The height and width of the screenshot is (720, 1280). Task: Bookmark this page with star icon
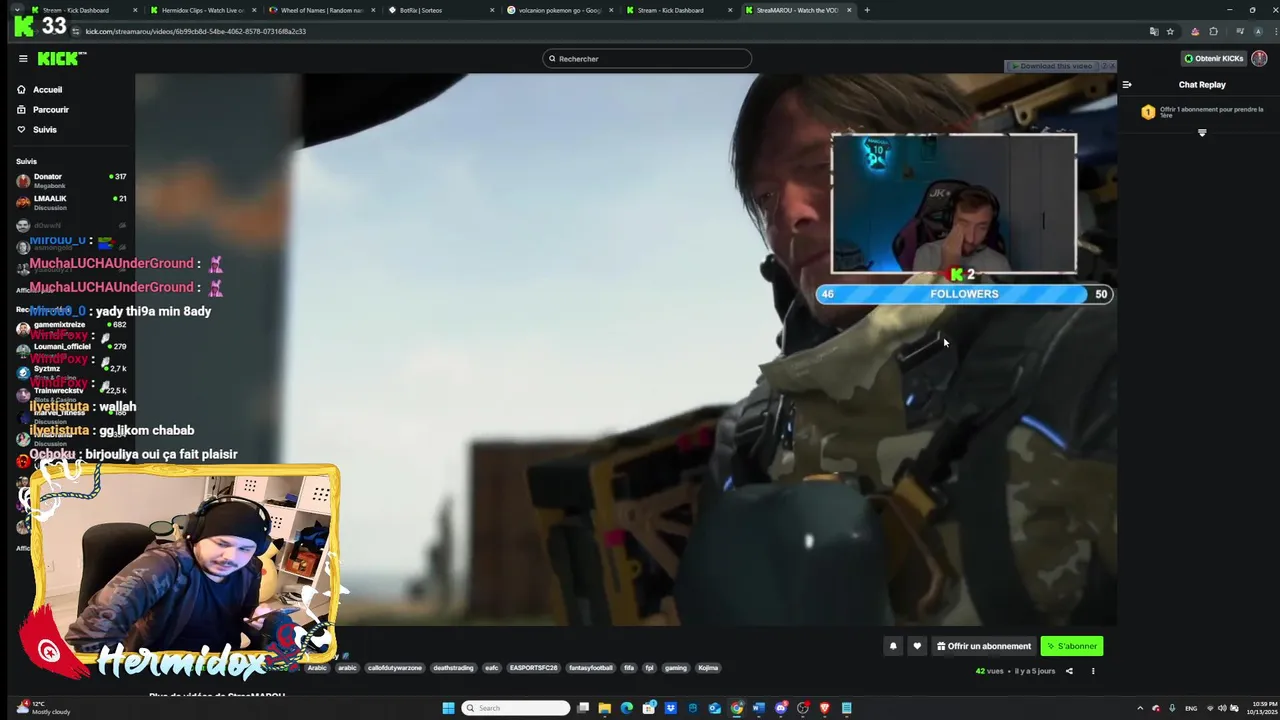tap(1170, 31)
